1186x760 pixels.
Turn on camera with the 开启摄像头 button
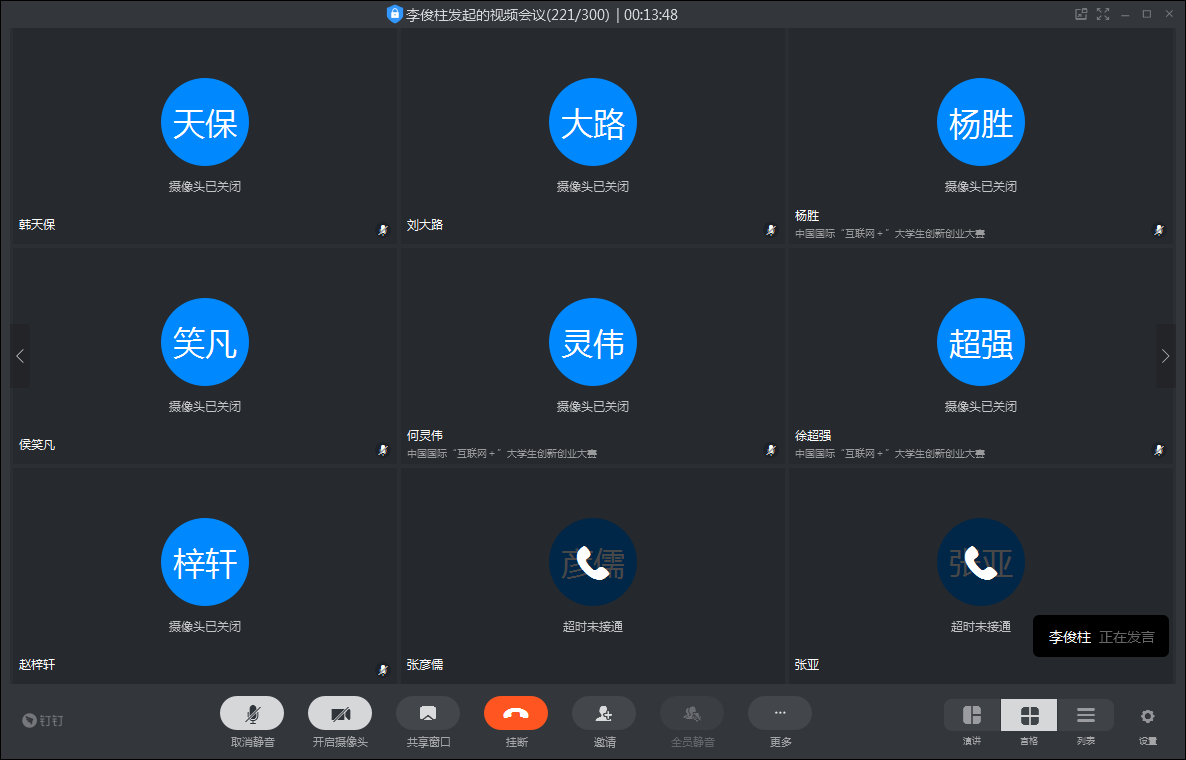pos(340,713)
